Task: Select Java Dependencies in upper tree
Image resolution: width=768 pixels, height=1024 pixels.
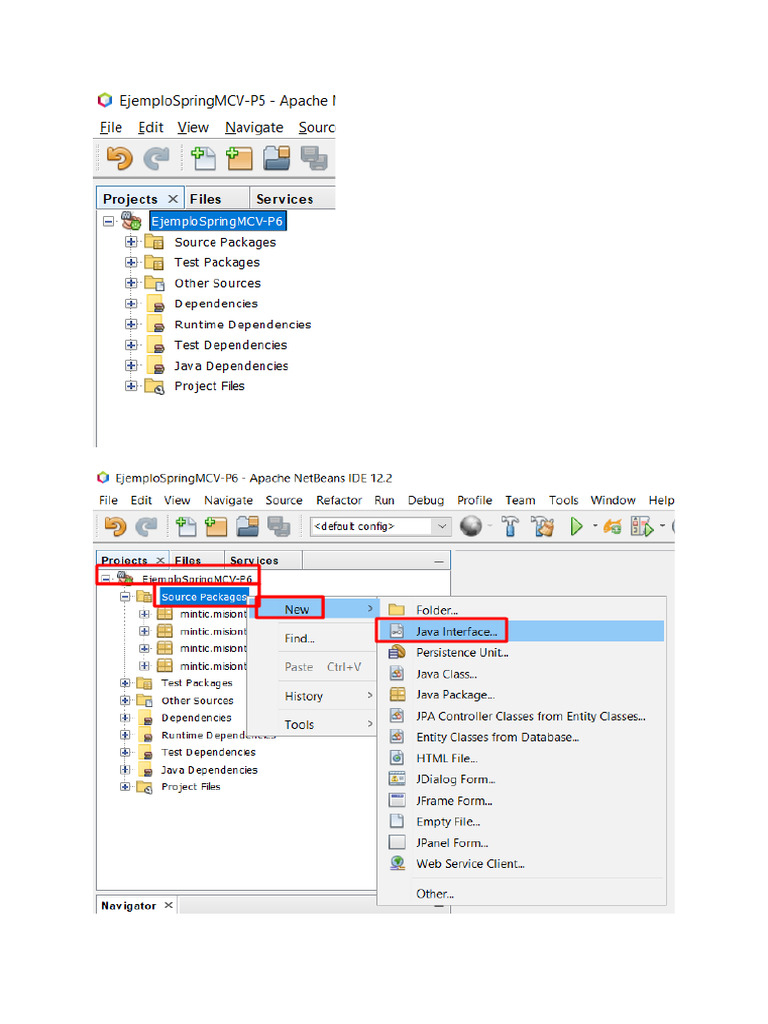Action: coord(231,366)
